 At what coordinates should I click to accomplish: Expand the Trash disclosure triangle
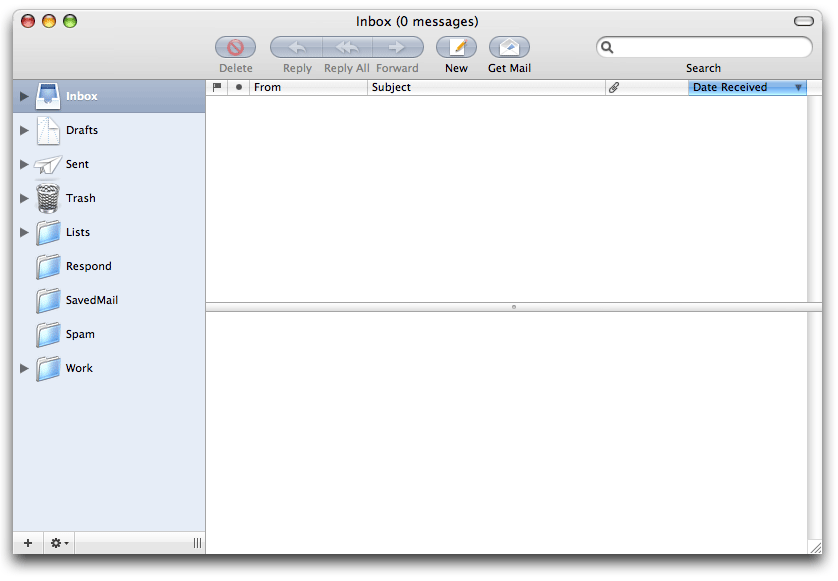(x=24, y=198)
